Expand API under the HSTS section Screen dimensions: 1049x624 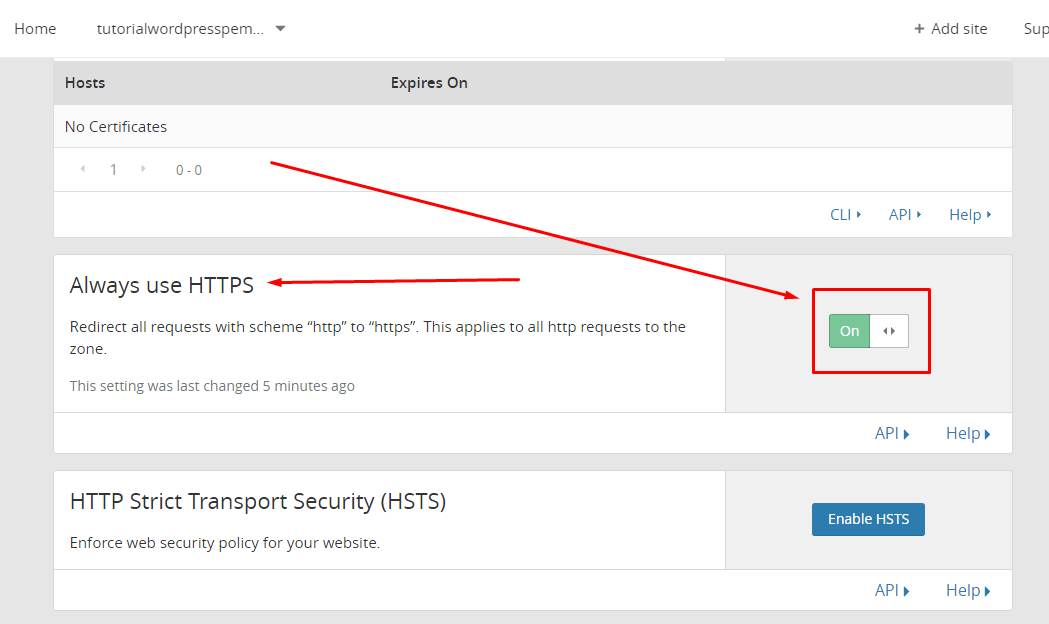[x=892, y=590]
